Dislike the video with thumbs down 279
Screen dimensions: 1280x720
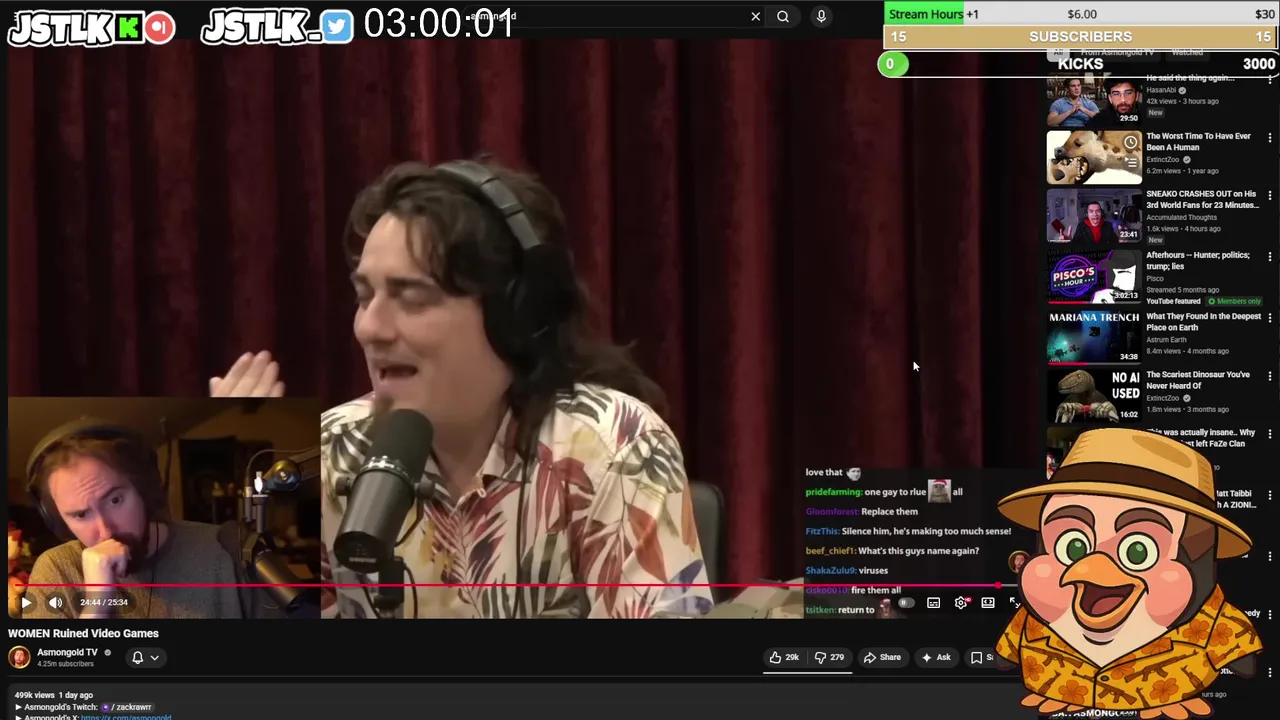(829, 657)
